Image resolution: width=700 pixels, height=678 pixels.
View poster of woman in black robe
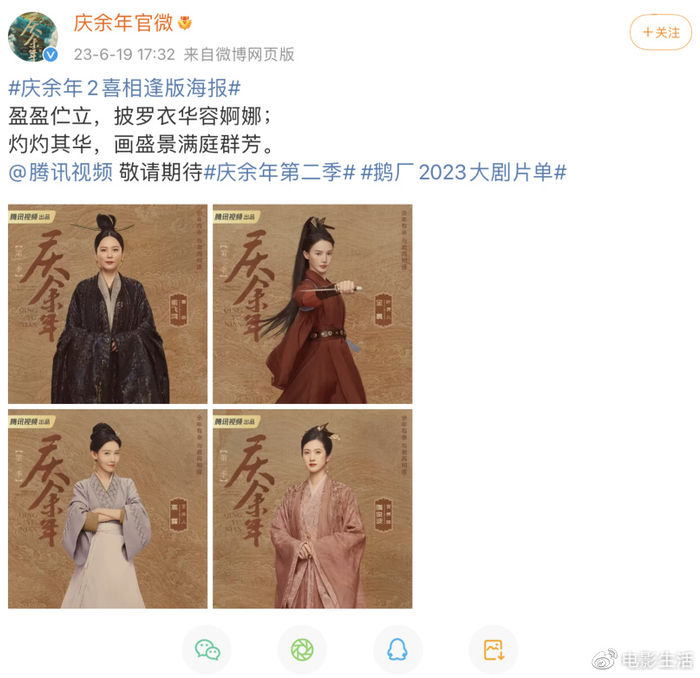(x=108, y=304)
